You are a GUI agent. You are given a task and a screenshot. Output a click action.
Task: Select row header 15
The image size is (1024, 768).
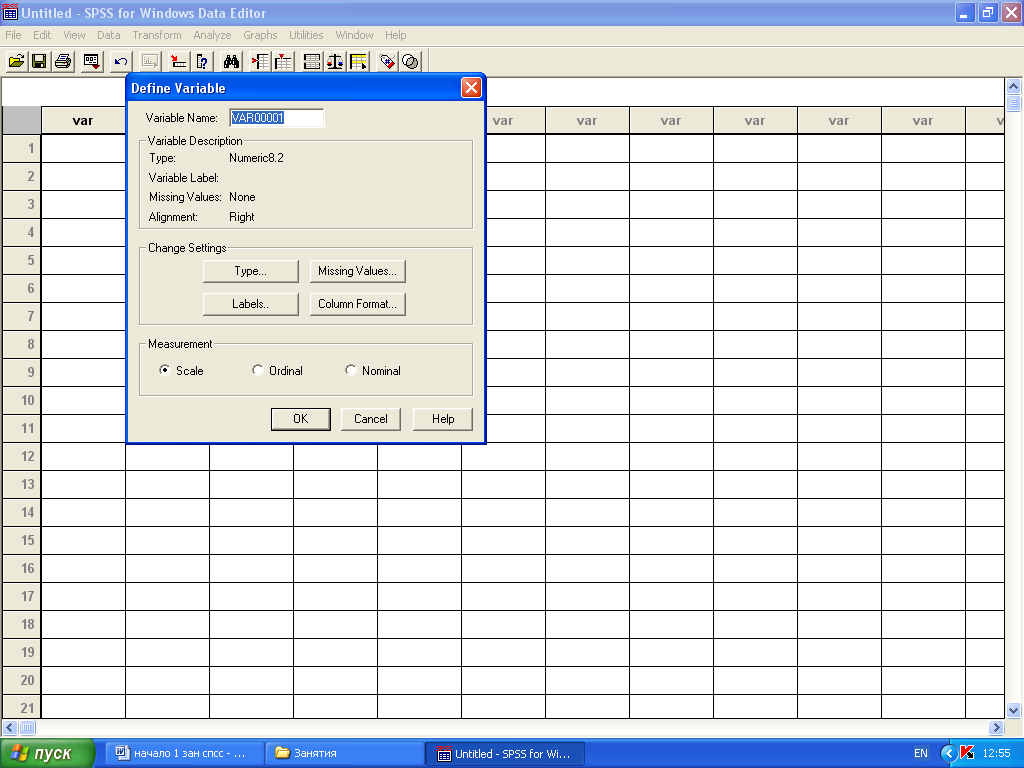[x=22, y=540]
